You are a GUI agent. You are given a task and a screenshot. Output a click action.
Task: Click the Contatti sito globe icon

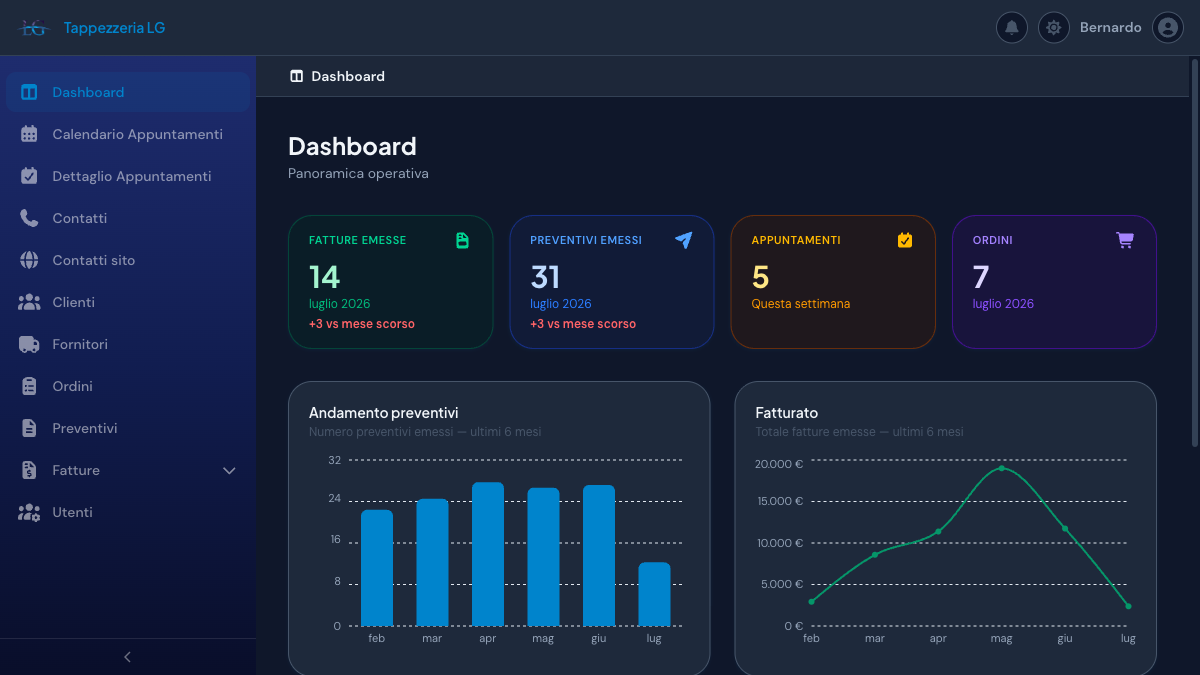click(29, 260)
